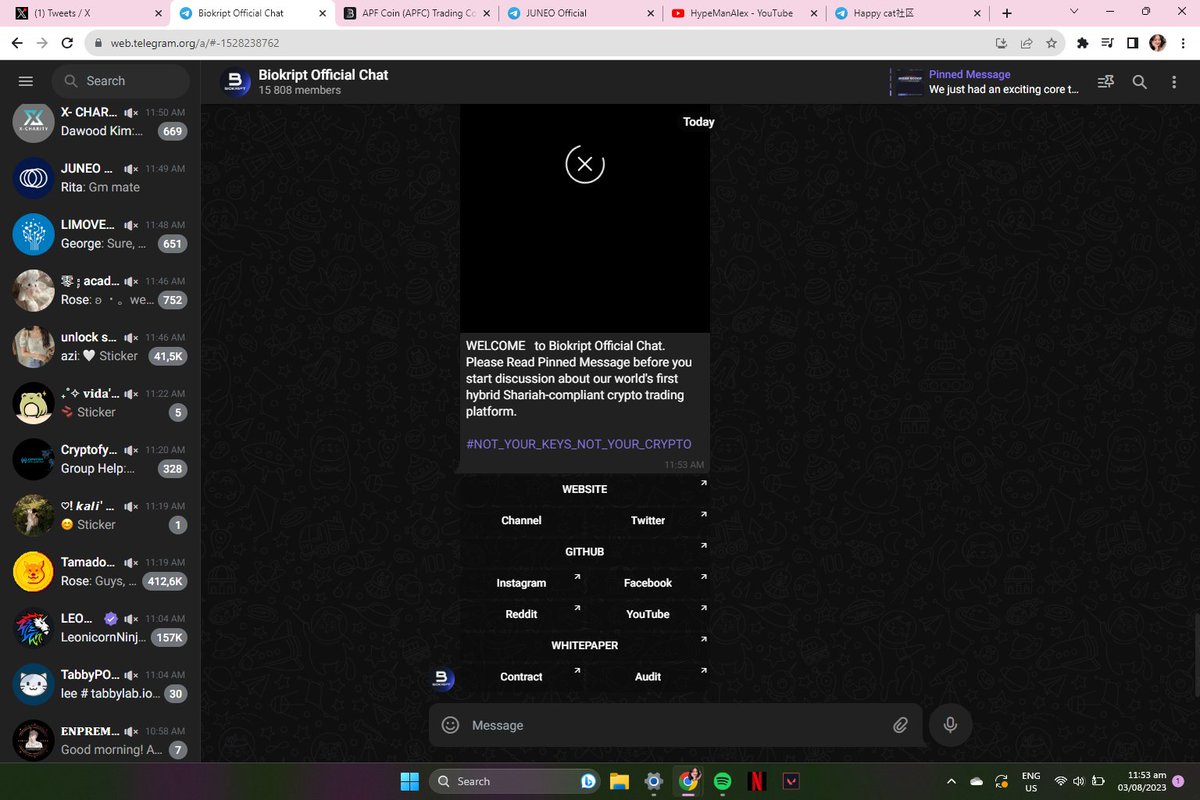The image size is (1200, 800).
Task: Bookmark this page star icon
Action: point(1051,43)
